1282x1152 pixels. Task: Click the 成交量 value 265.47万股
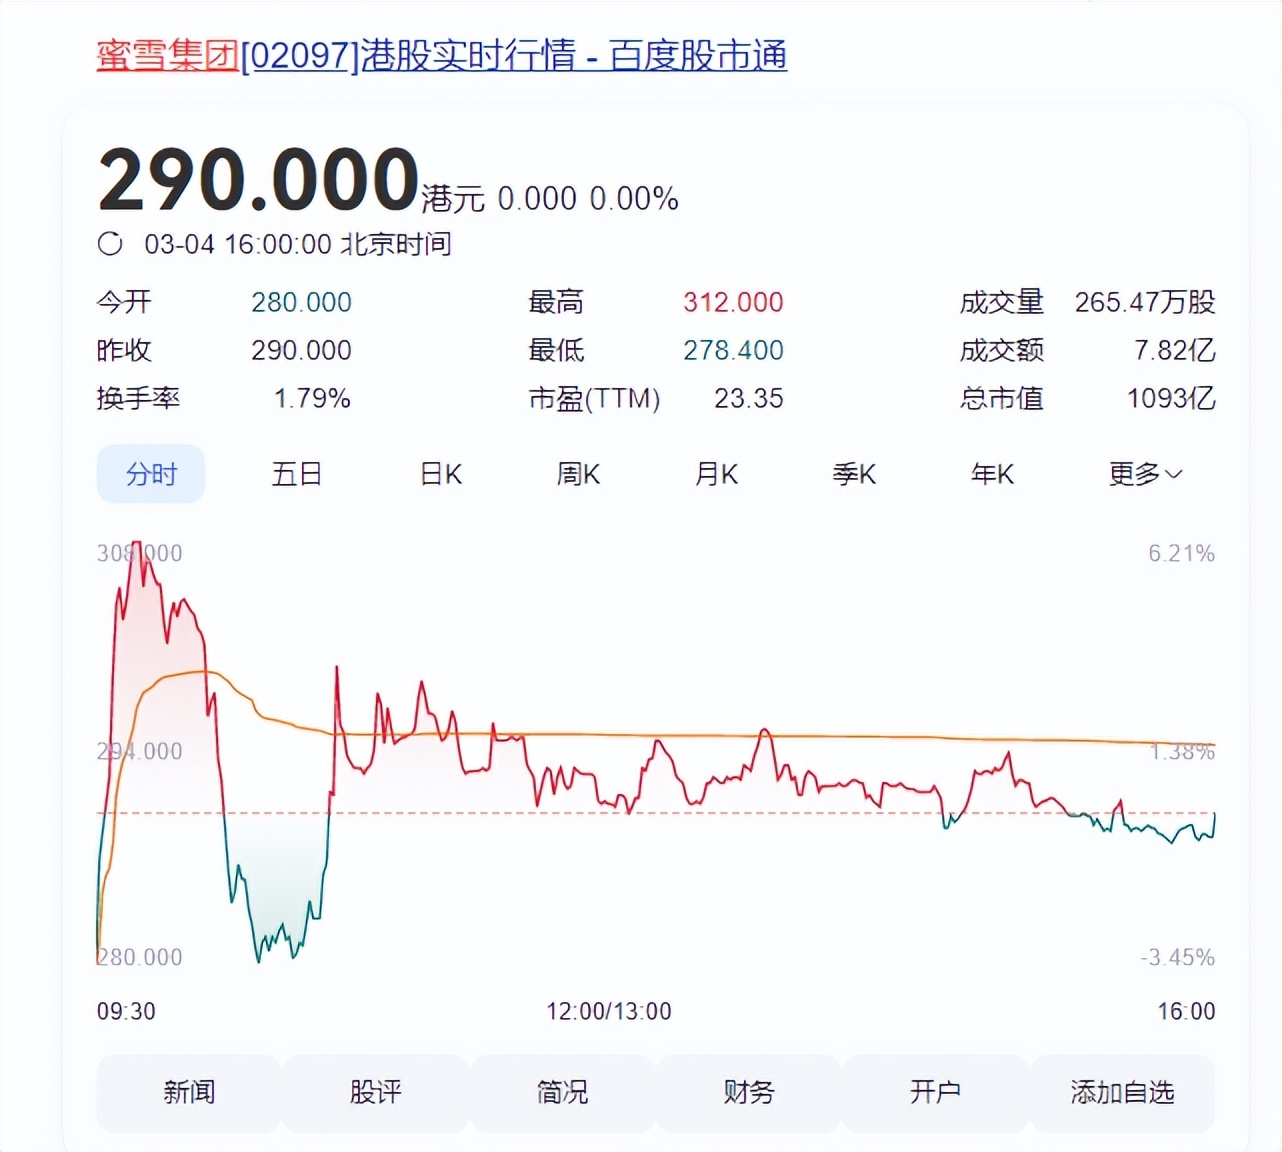point(1145,302)
